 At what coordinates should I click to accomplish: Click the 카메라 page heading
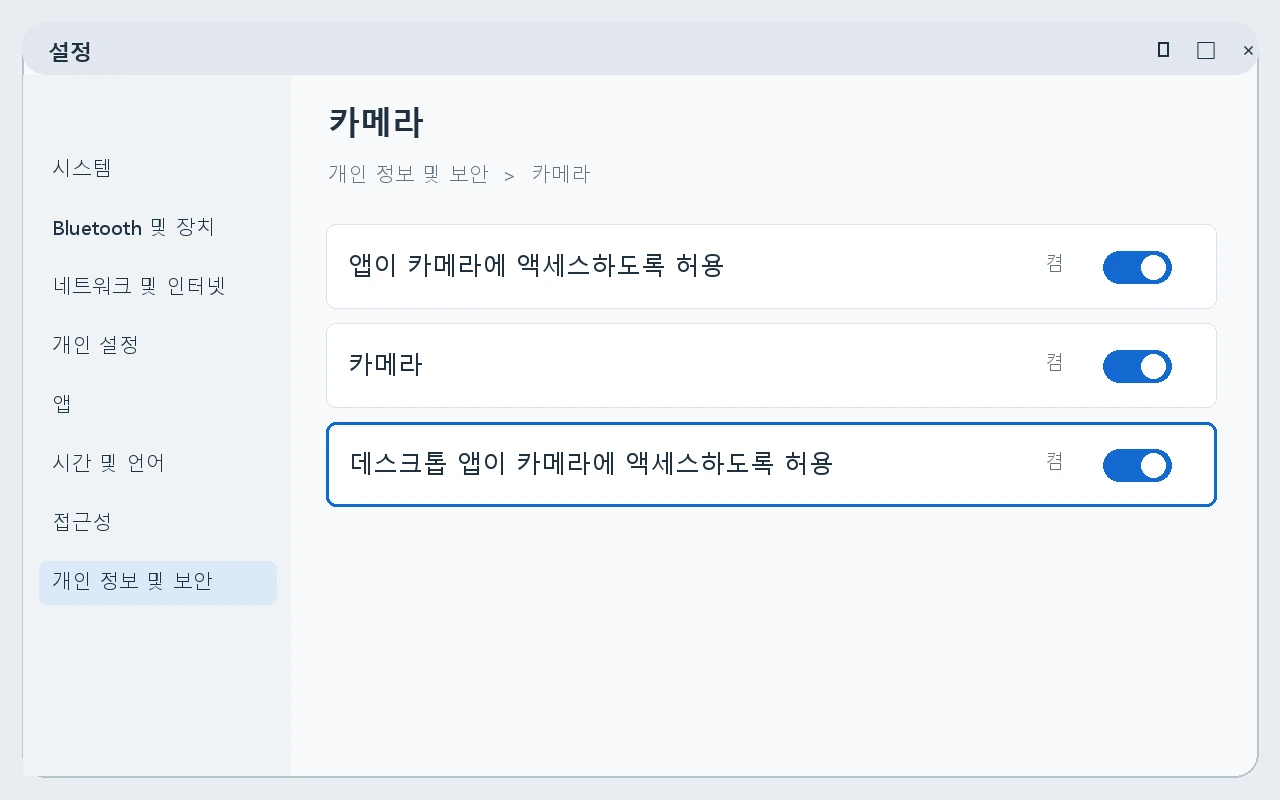(376, 123)
